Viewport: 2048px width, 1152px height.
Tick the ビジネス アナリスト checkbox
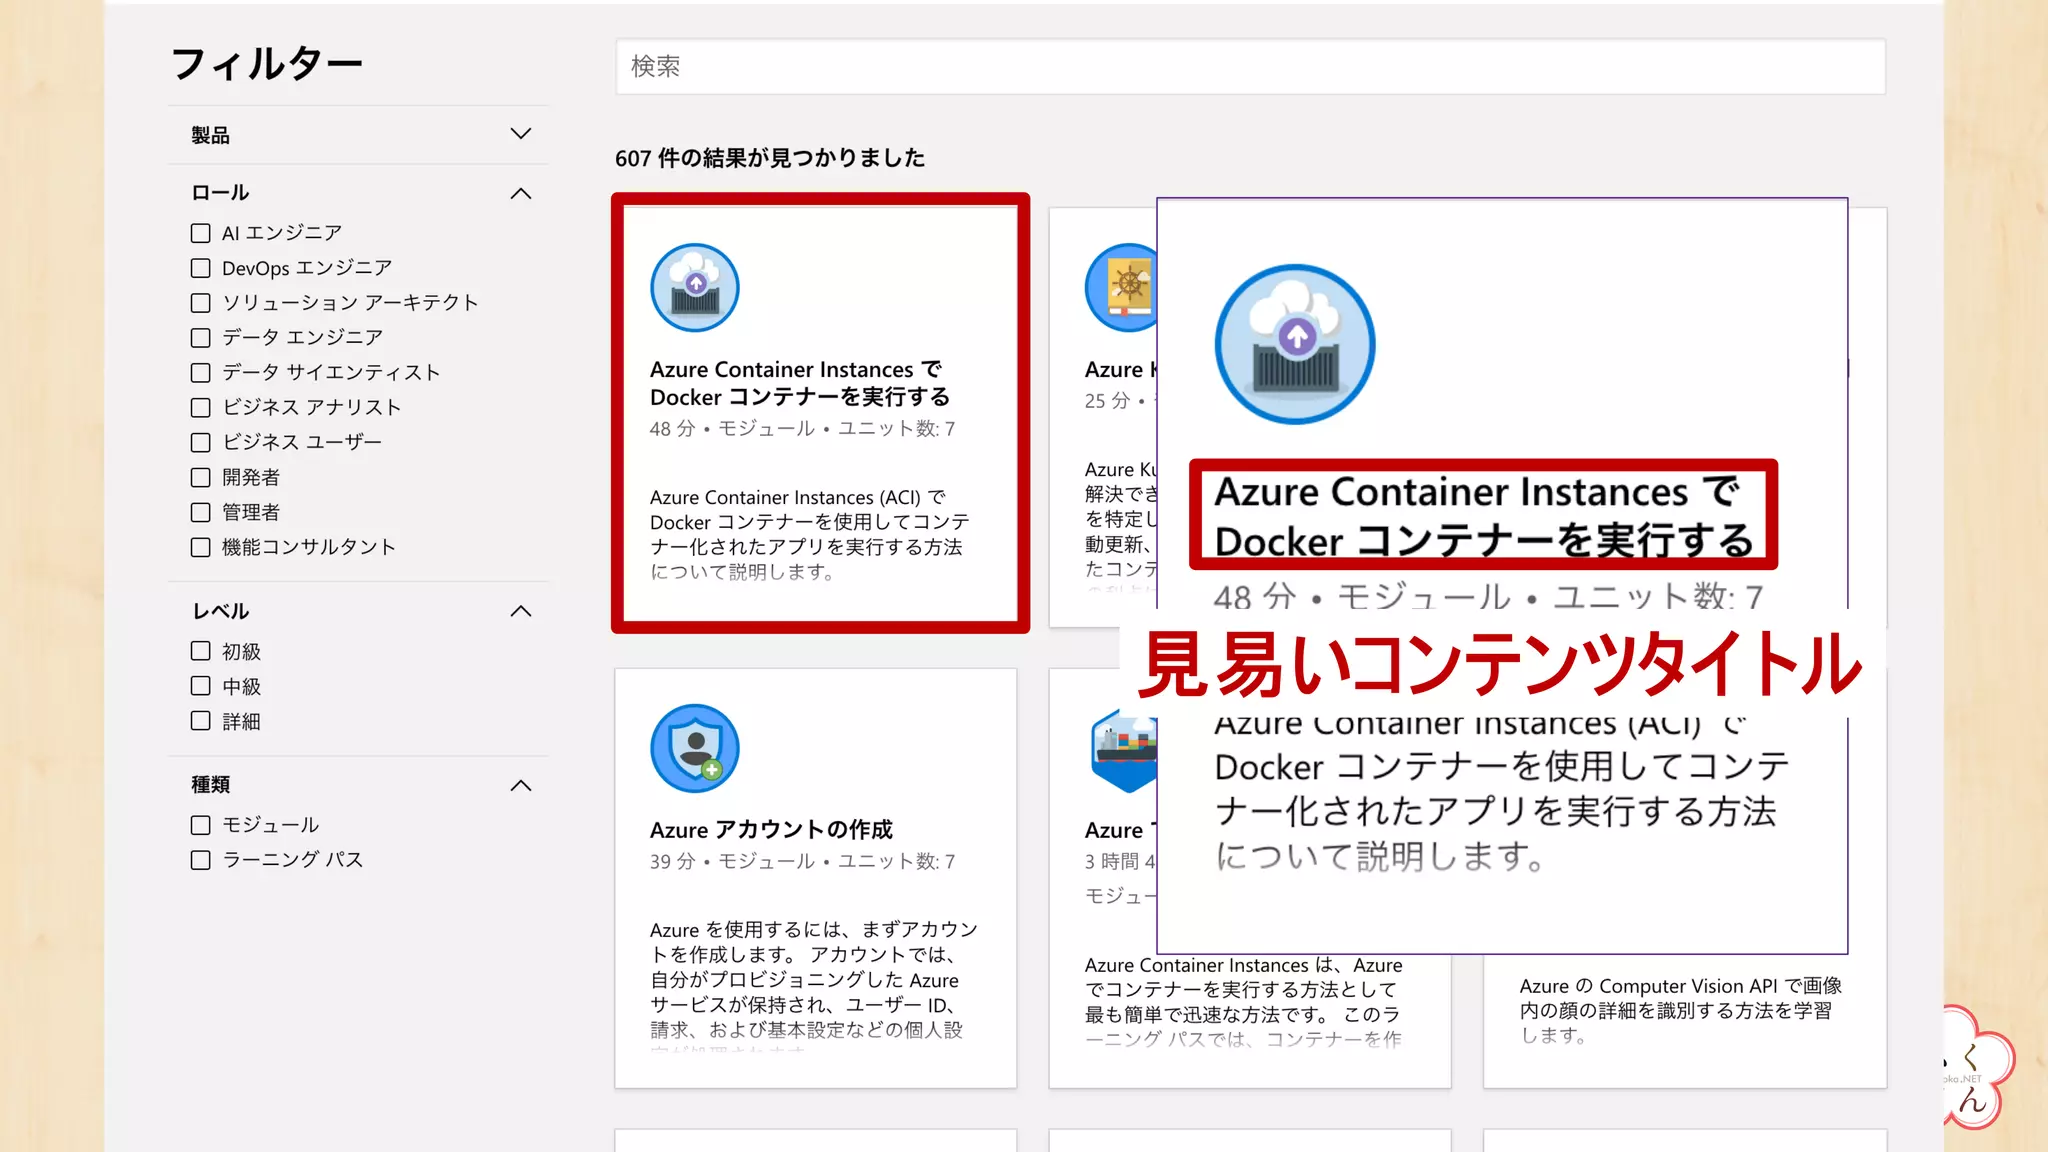click(201, 408)
